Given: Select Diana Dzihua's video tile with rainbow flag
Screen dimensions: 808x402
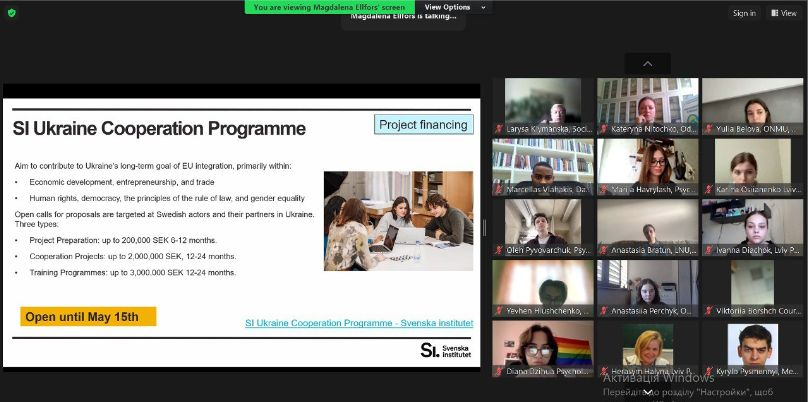Looking at the screenshot, I should (x=543, y=348).
